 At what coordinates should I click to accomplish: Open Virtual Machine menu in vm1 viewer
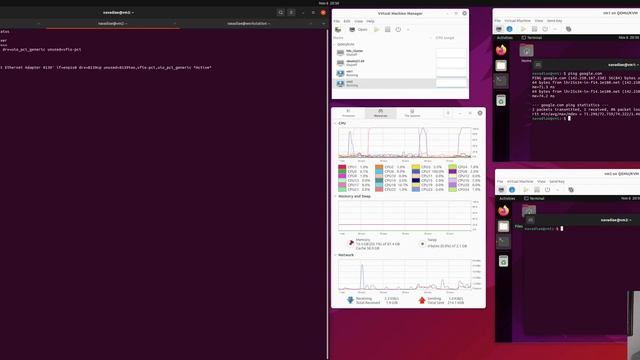point(517,21)
